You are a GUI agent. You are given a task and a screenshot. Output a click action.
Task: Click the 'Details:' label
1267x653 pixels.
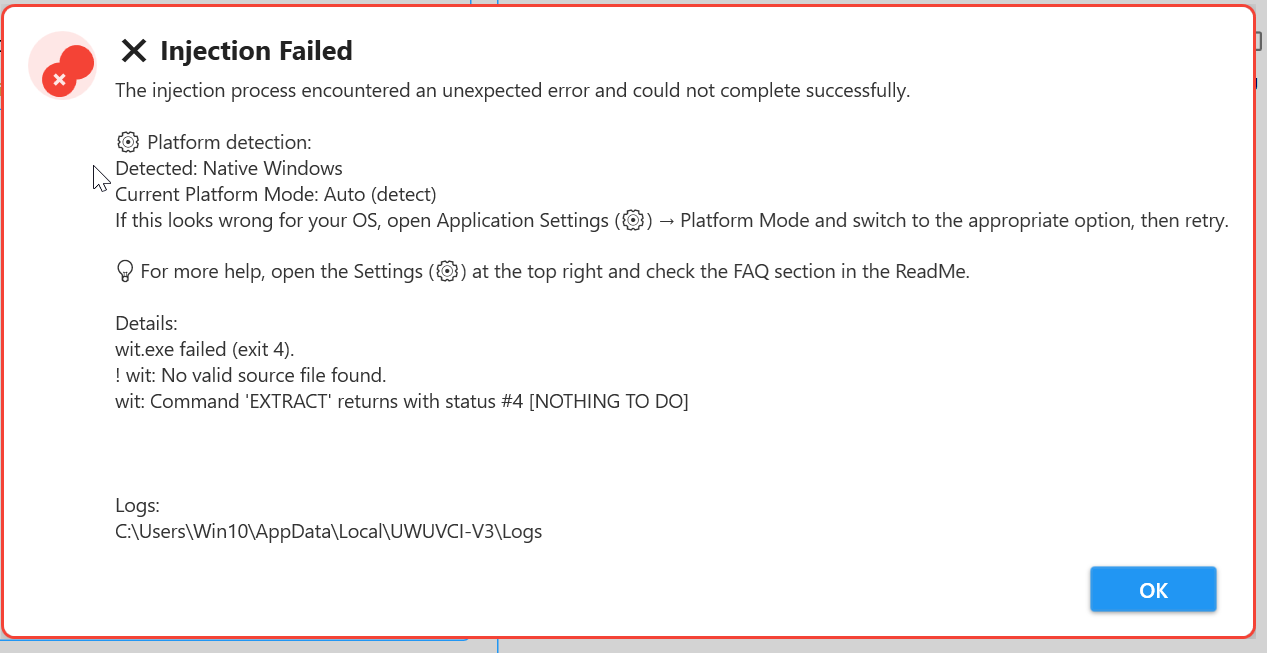[x=146, y=323]
